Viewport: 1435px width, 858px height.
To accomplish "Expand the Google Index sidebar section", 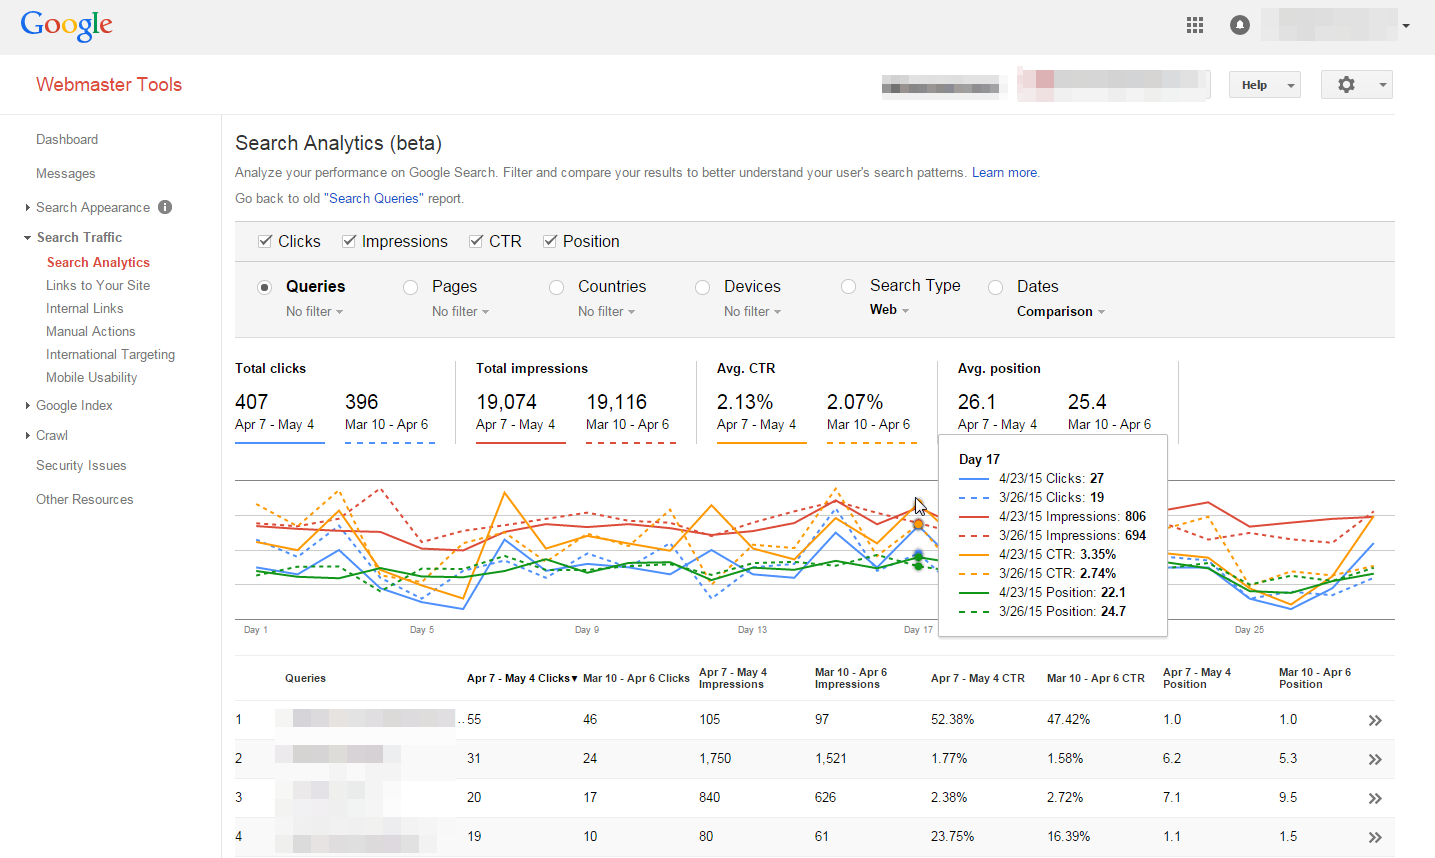I will pyautogui.click(x=74, y=405).
